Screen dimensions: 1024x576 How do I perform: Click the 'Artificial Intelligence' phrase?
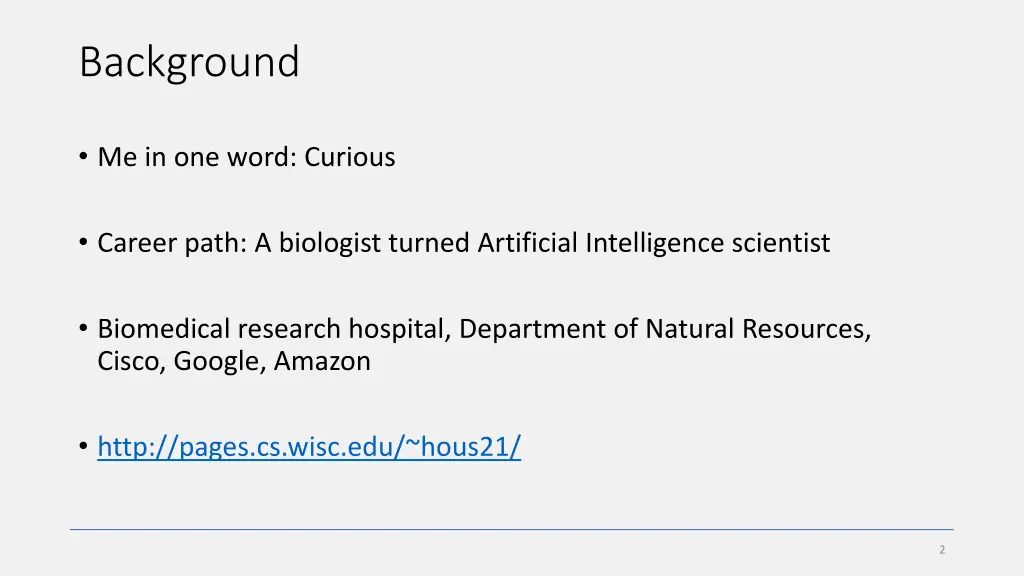(x=601, y=242)
